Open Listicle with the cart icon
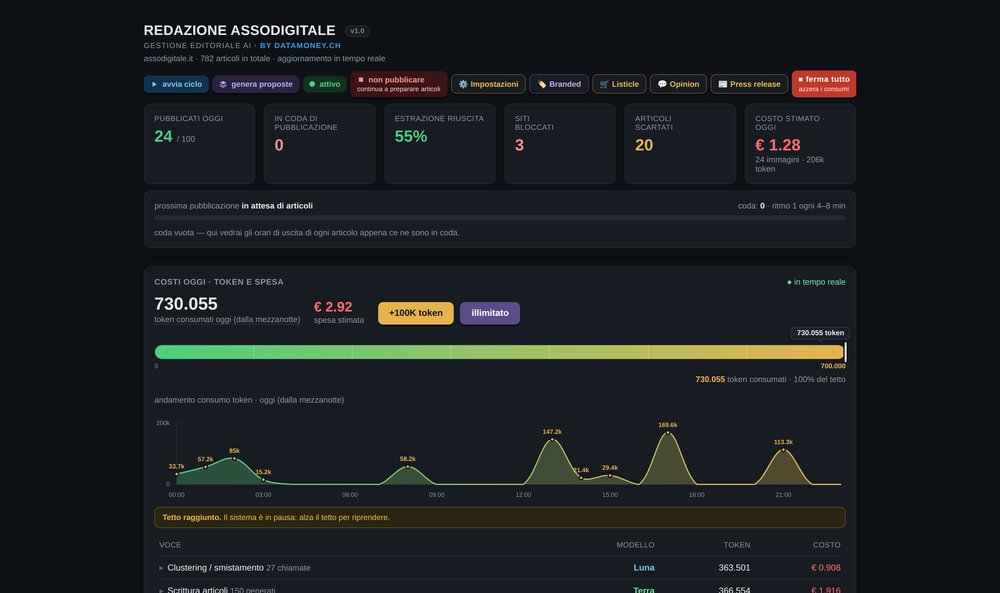The image size is (1000, 593). [619, 84]
